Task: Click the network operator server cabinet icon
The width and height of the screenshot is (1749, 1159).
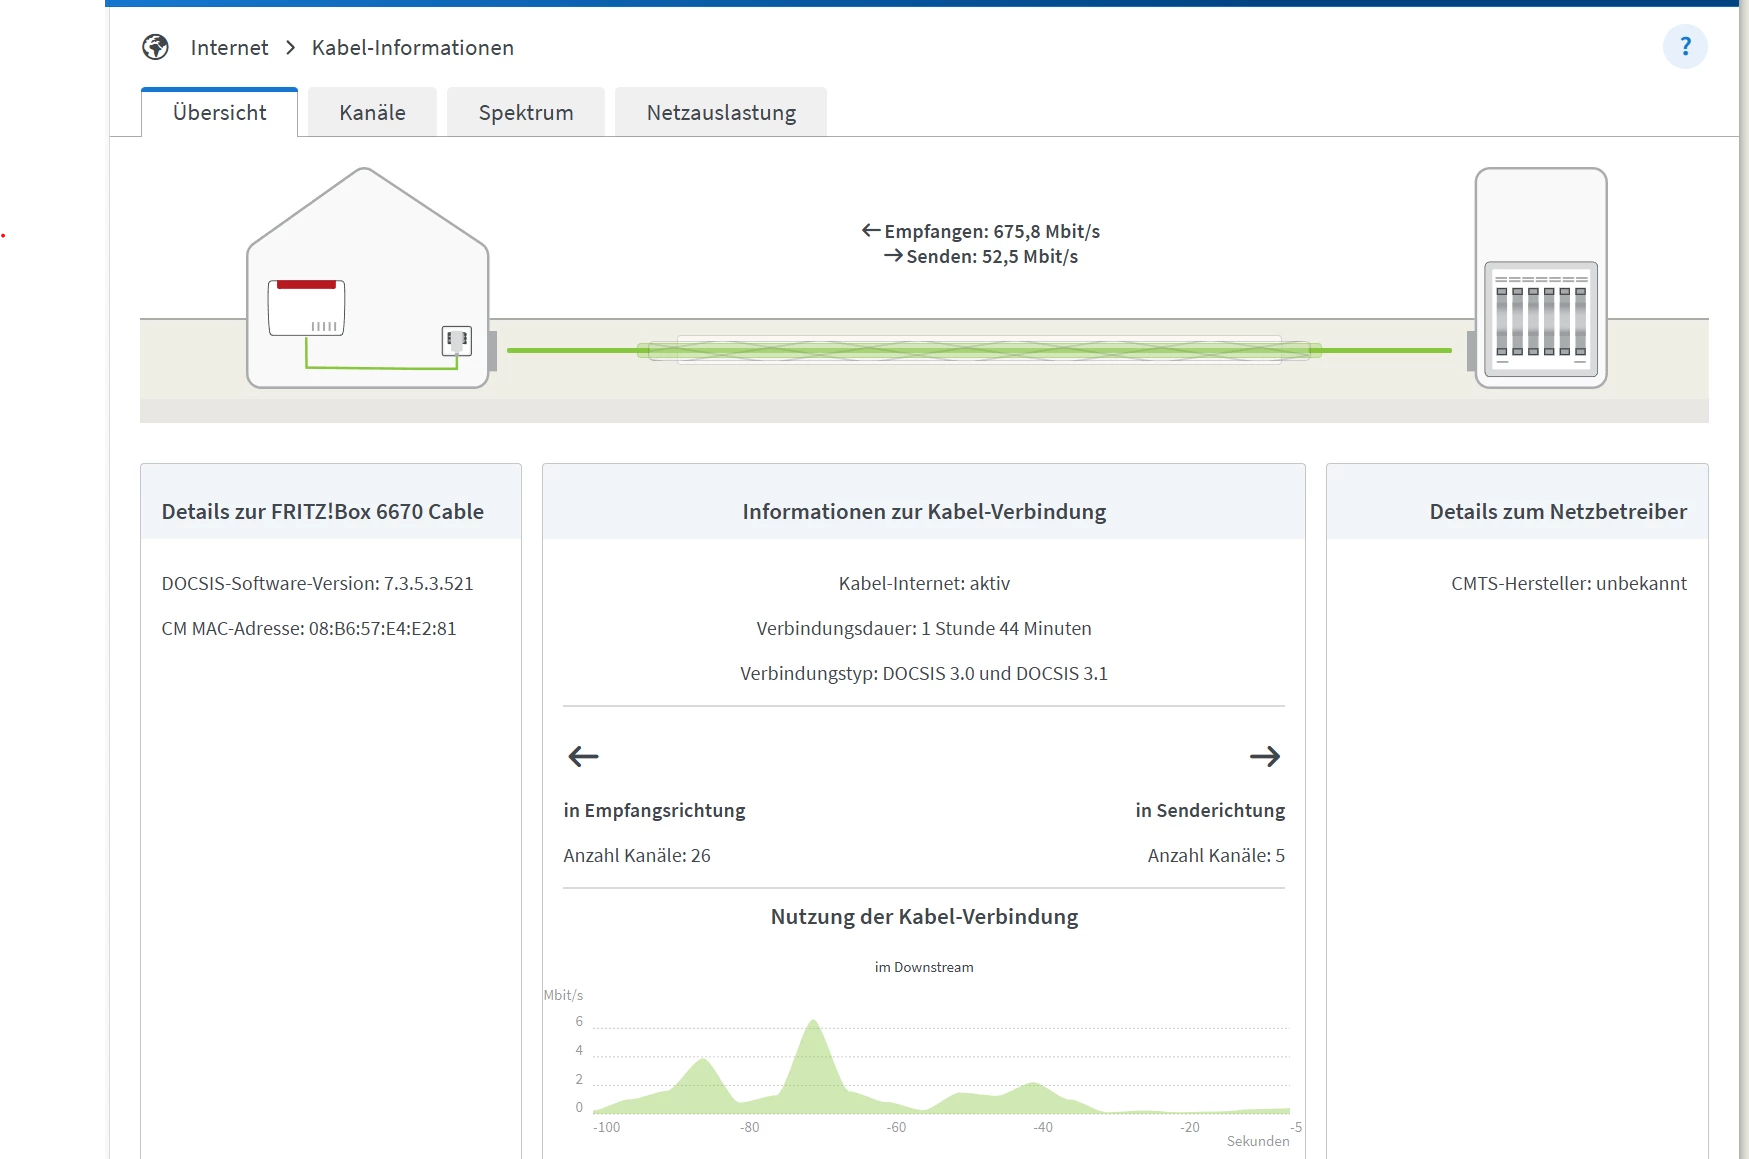Action: [x=1541, y=277]
